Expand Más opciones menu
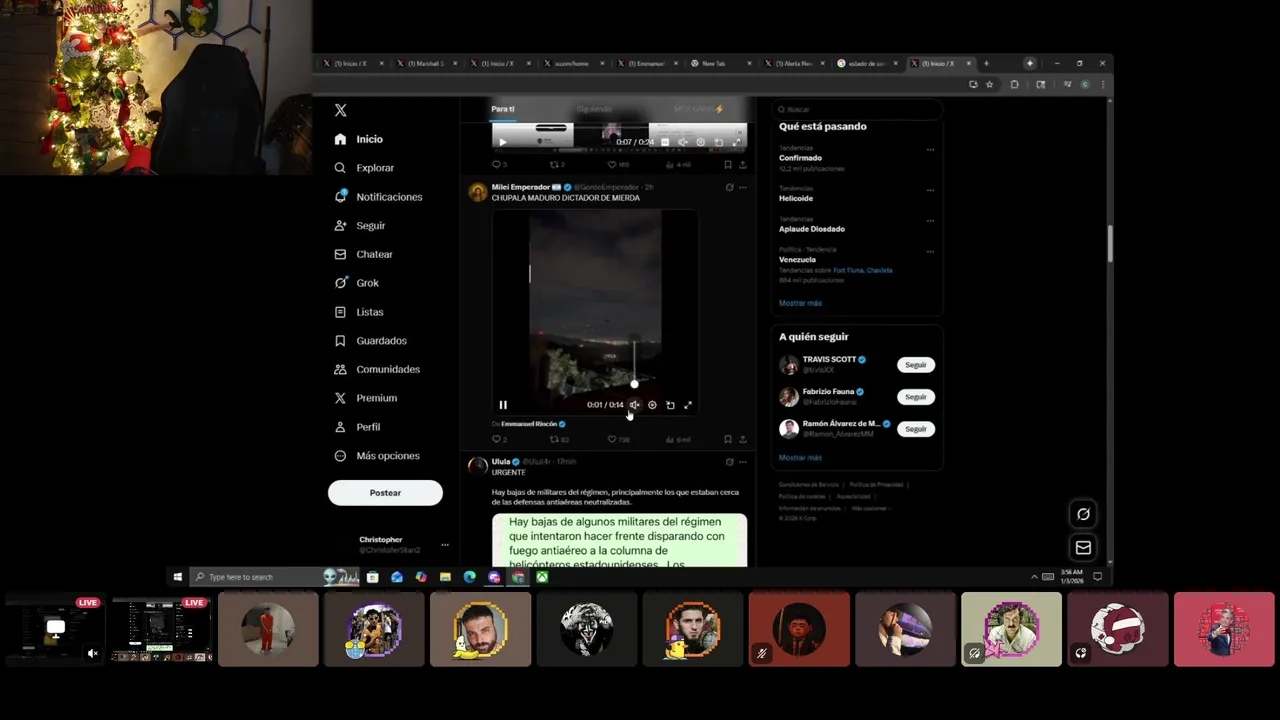 [x=377, y=456]
